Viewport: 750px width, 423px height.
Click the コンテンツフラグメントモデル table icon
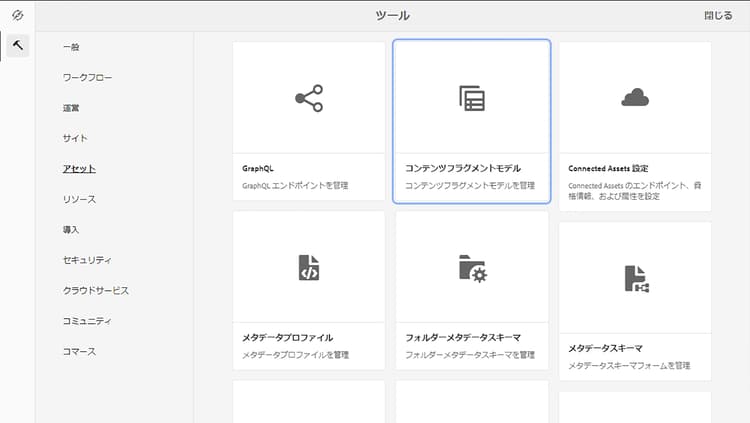pos(472,98)
